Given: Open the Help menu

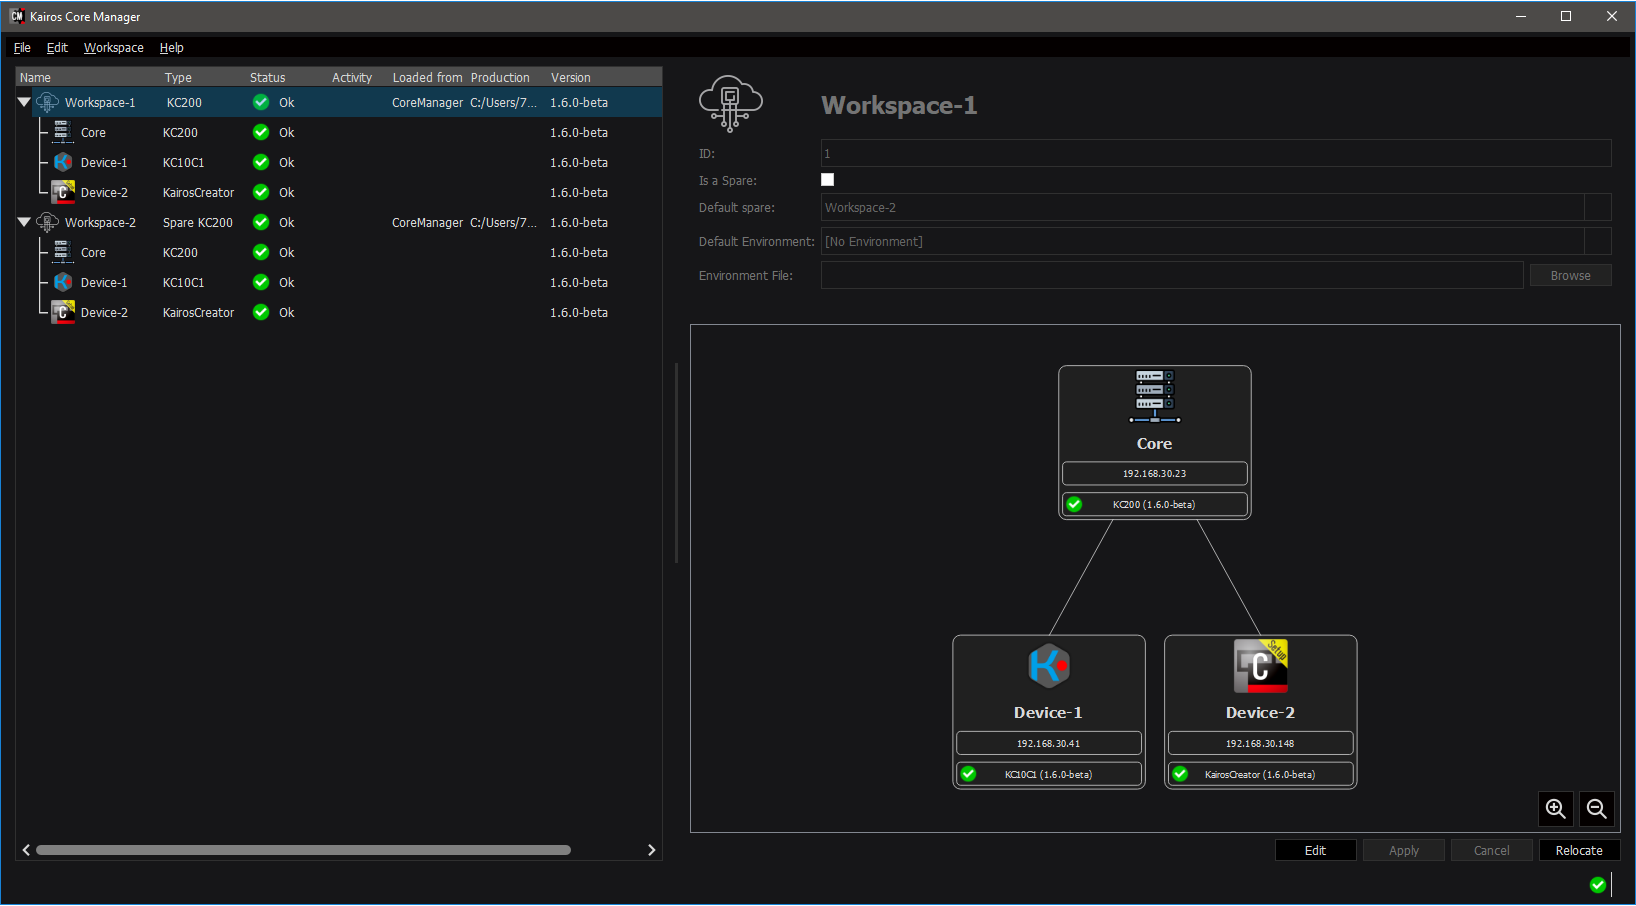Looking at the screenshot, I should [171, 48].
